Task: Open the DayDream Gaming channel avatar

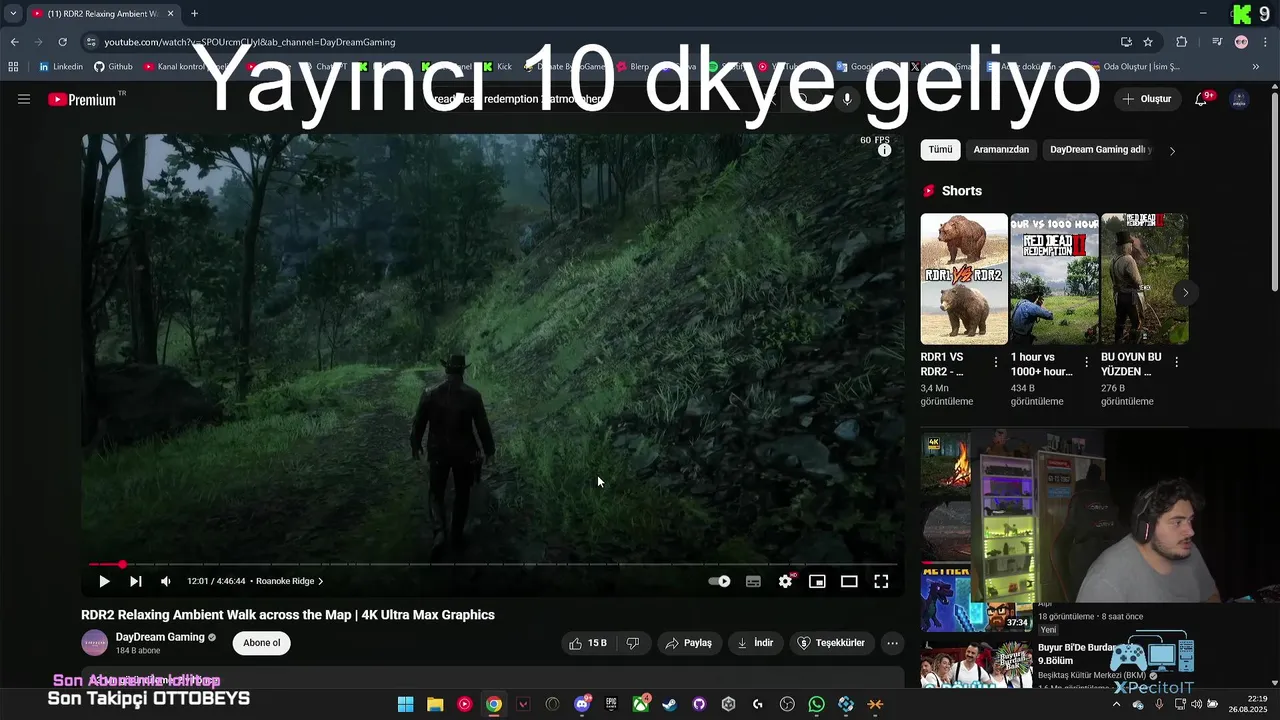Action: tap(94, 643)
